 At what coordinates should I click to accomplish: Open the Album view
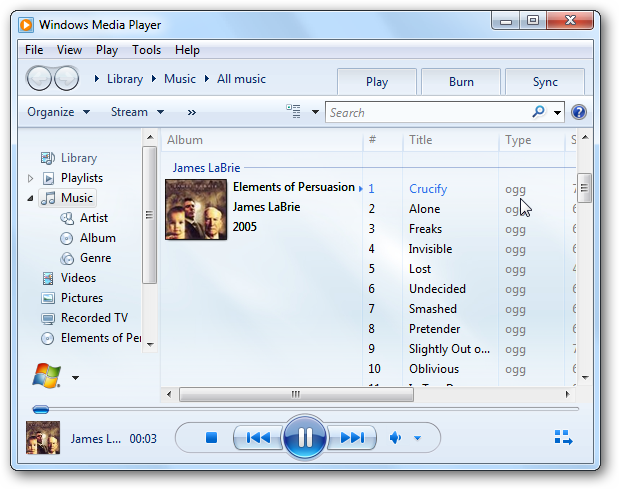tap(88, 238)
